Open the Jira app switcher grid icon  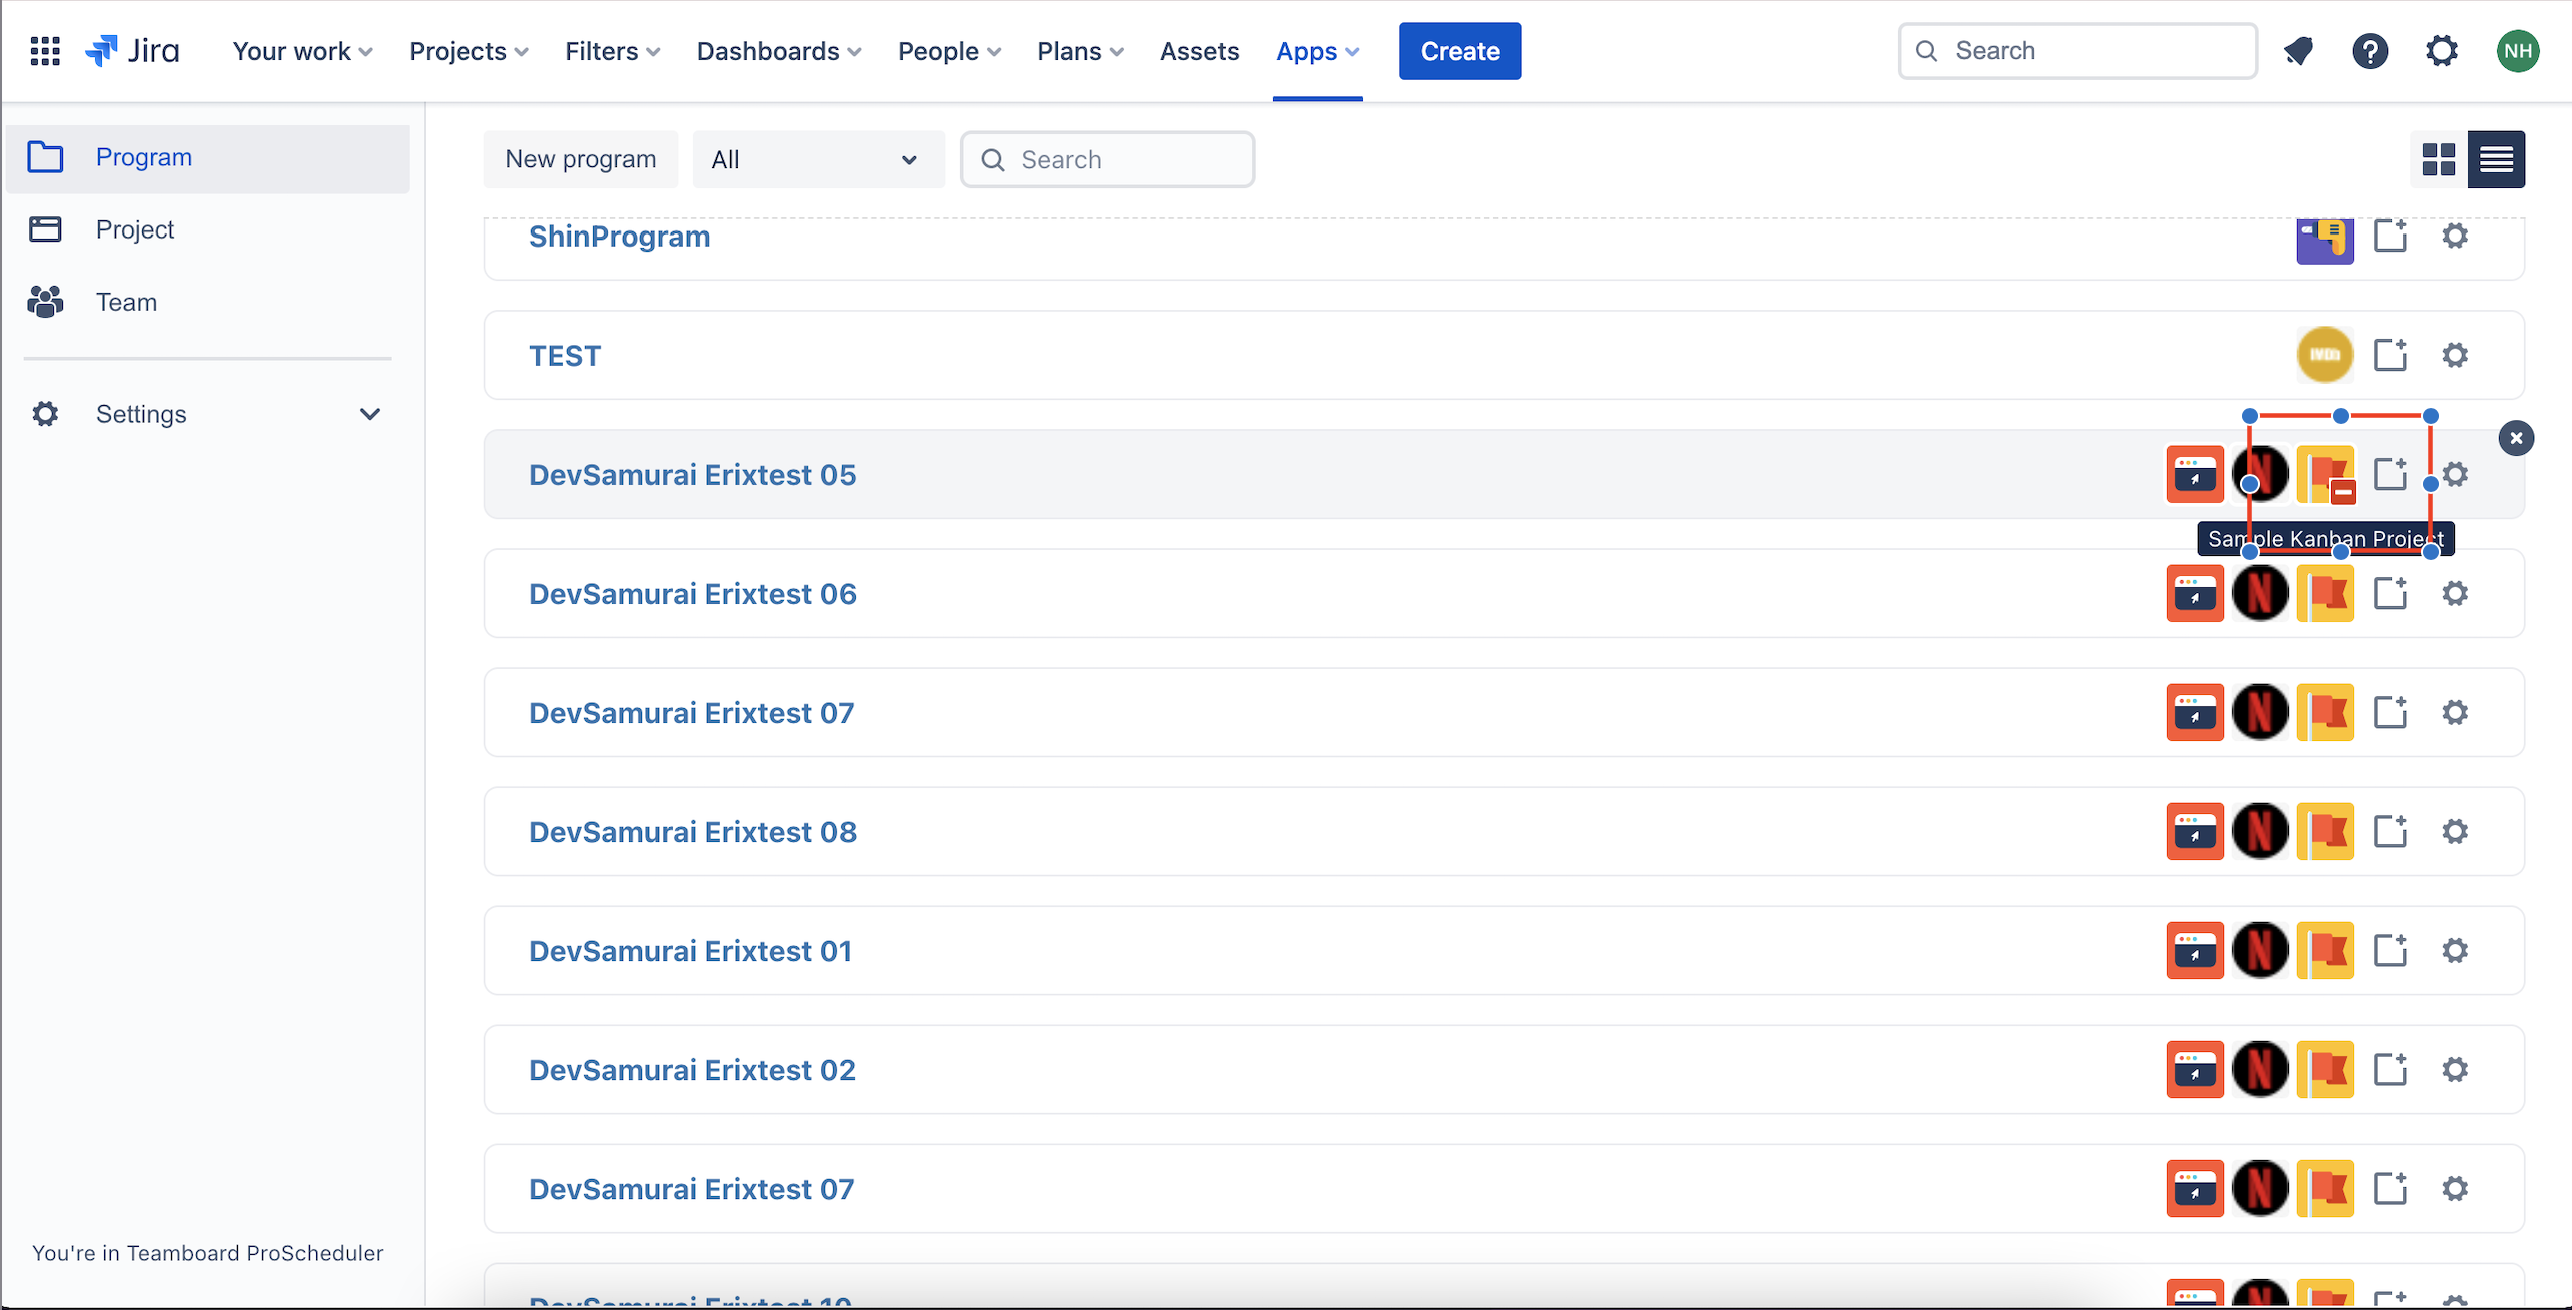45,51
